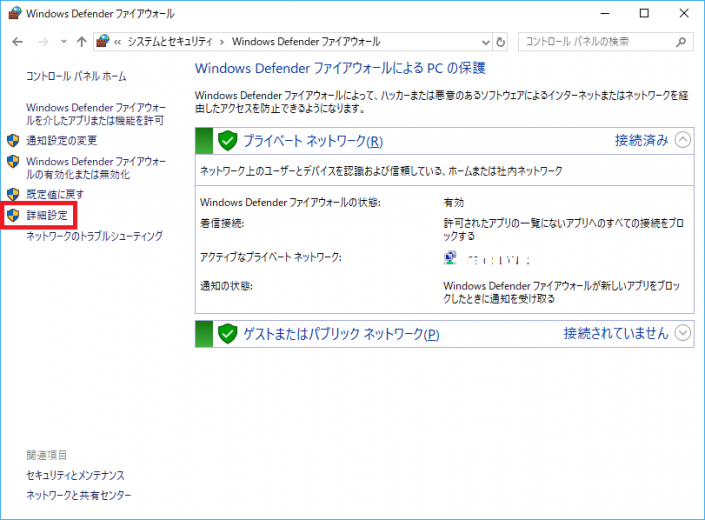The image size is (705, 520).
Task: Close the firewall window
Action: pos(684,13)
